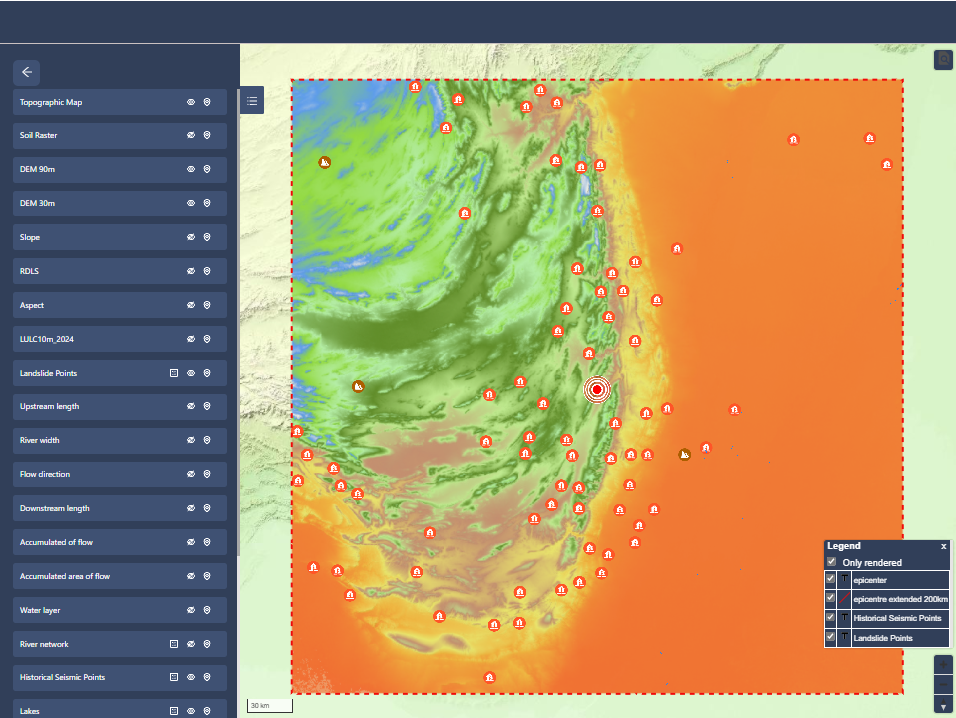956x718 pixels.
Task: Open Historical Seismic Points attribute table
Action: point(174,678)
